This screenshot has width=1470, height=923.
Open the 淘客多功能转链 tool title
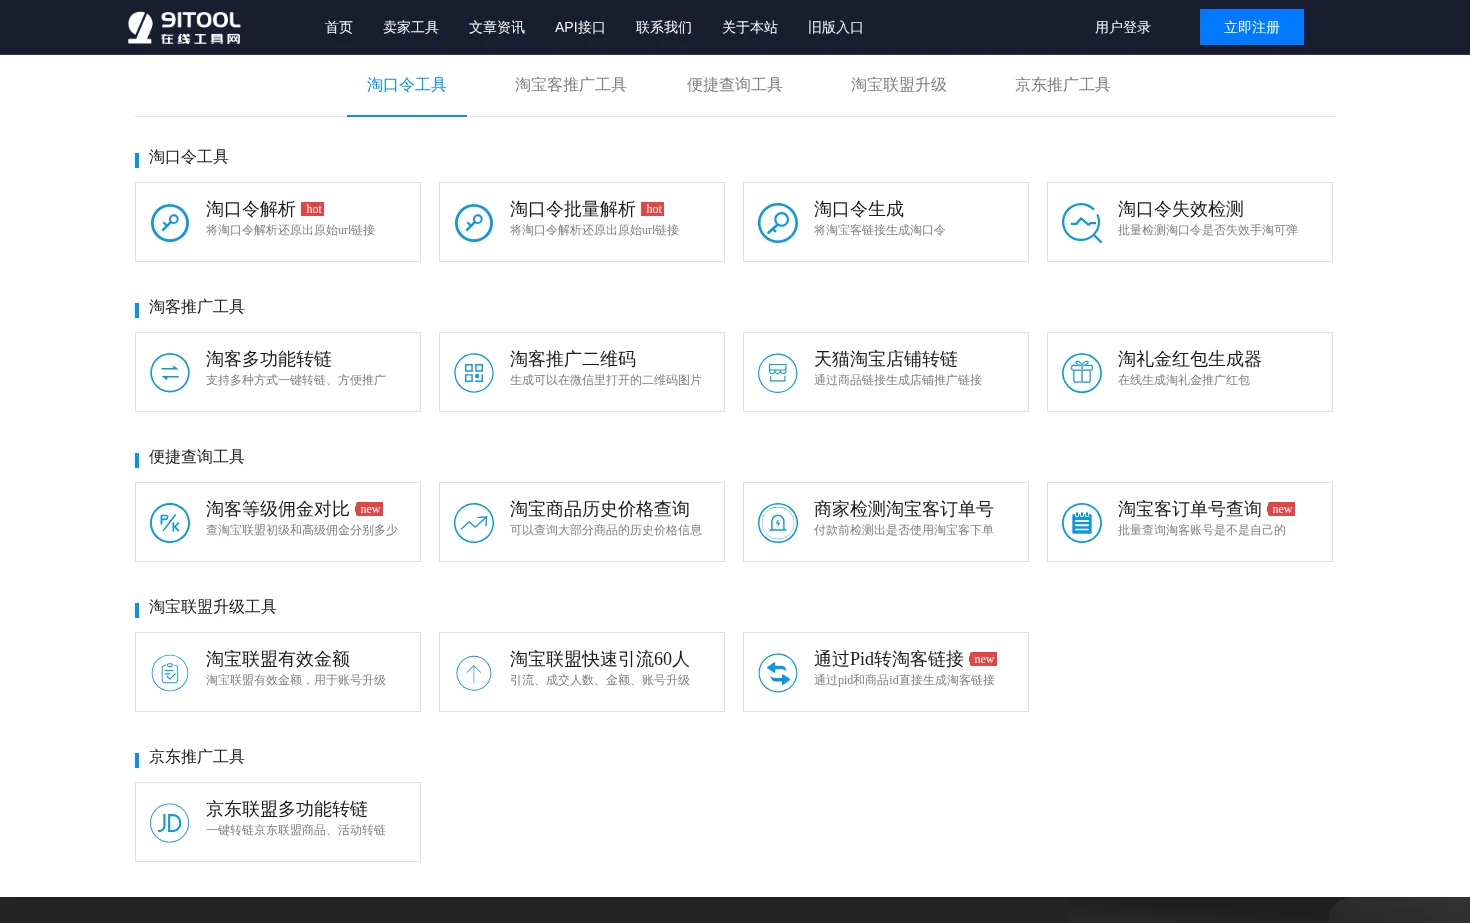point(269,359)
